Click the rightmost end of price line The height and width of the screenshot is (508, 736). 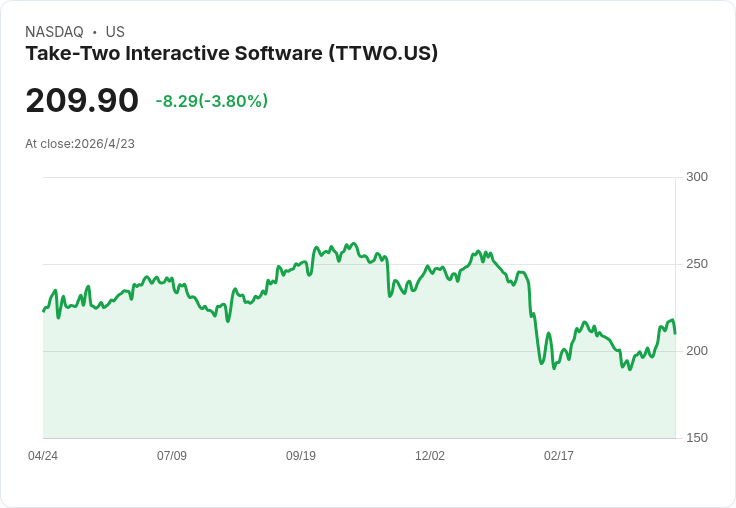tap(675, 333)
